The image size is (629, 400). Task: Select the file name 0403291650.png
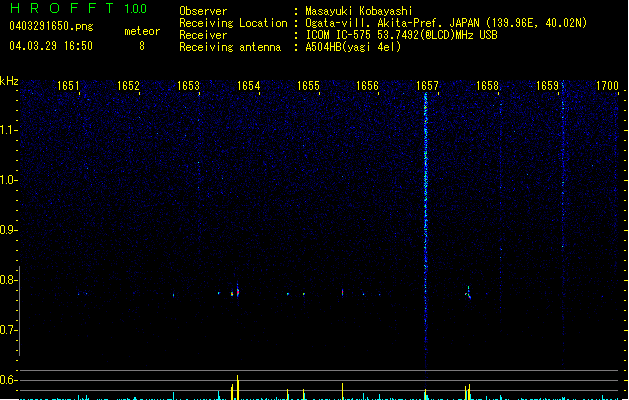(51, 26)
